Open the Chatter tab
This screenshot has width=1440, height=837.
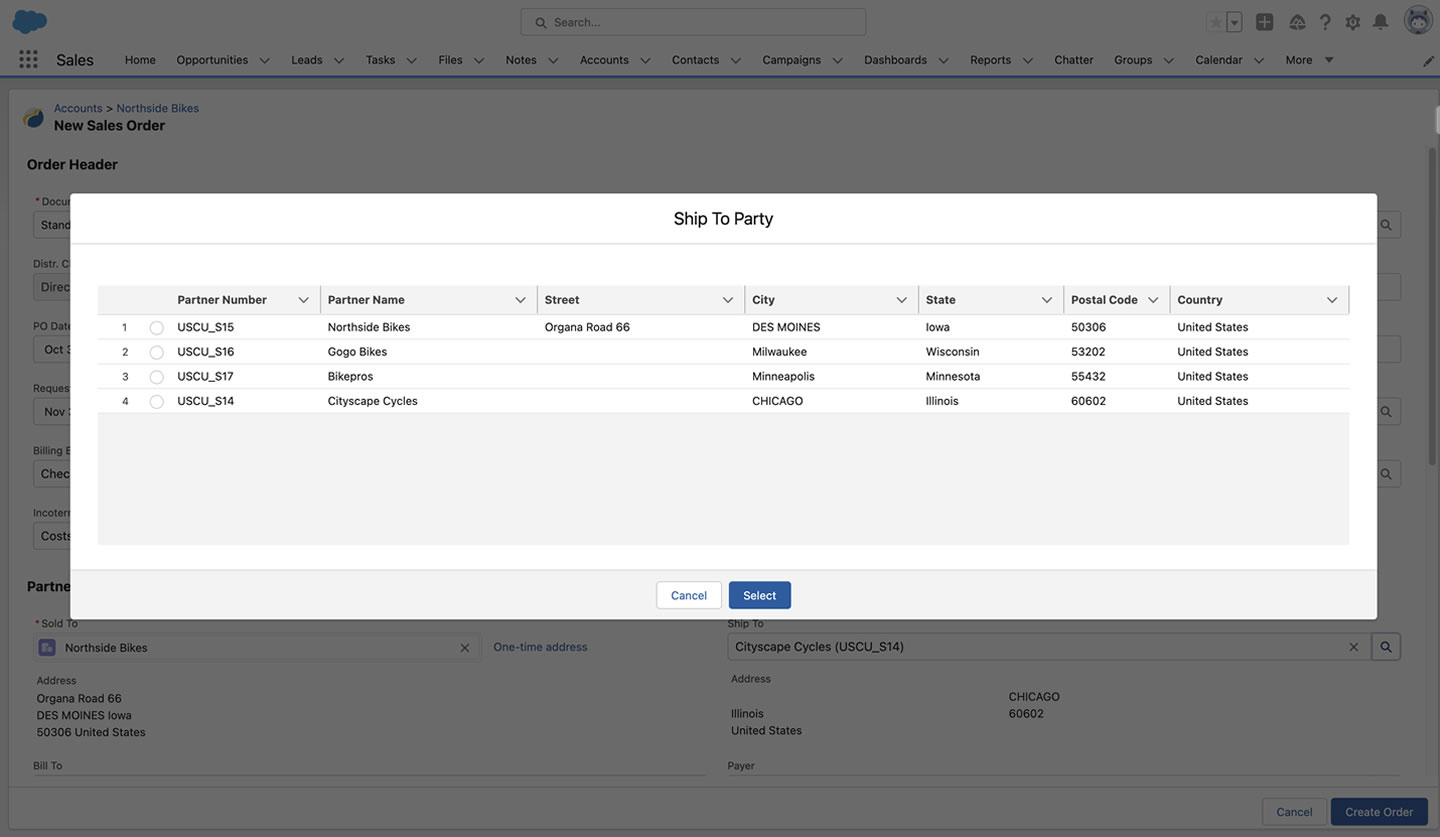(1074, 60)
